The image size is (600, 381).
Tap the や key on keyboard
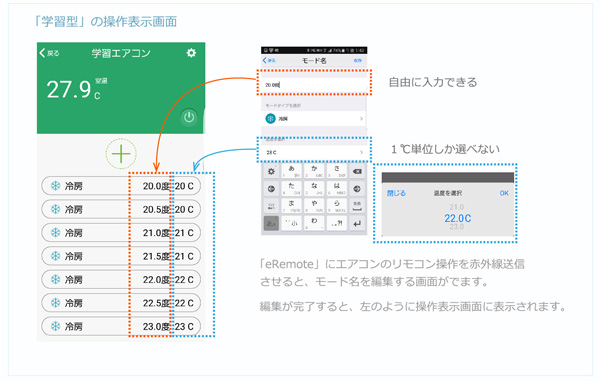pos(314,206)
